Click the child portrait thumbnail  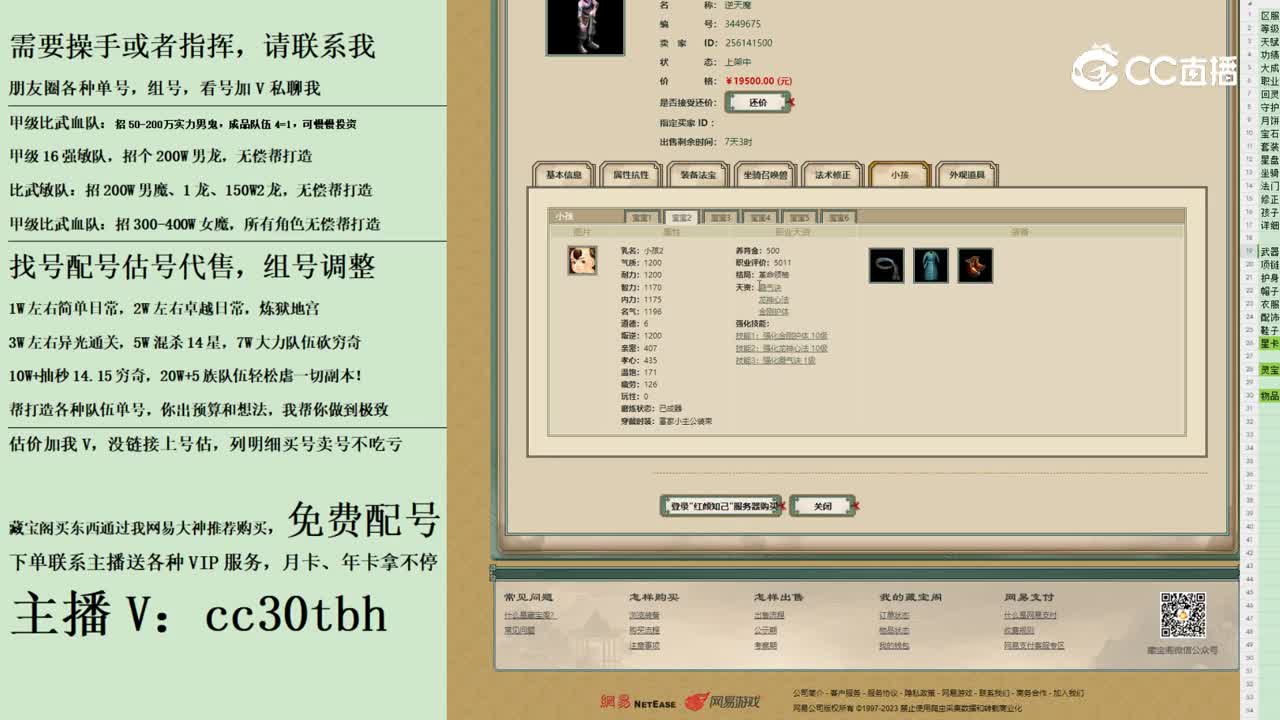[582, 261]
